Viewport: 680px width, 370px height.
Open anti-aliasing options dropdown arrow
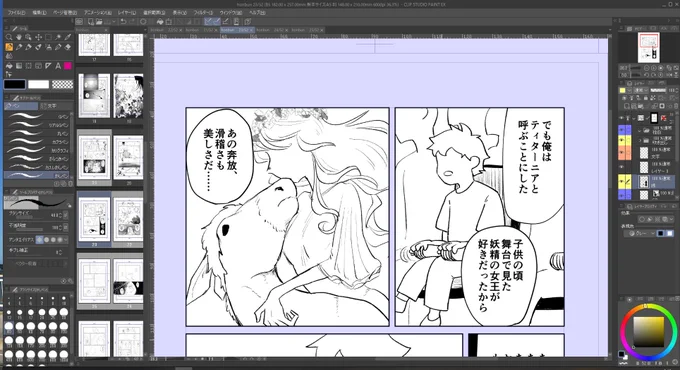point(66,239)
